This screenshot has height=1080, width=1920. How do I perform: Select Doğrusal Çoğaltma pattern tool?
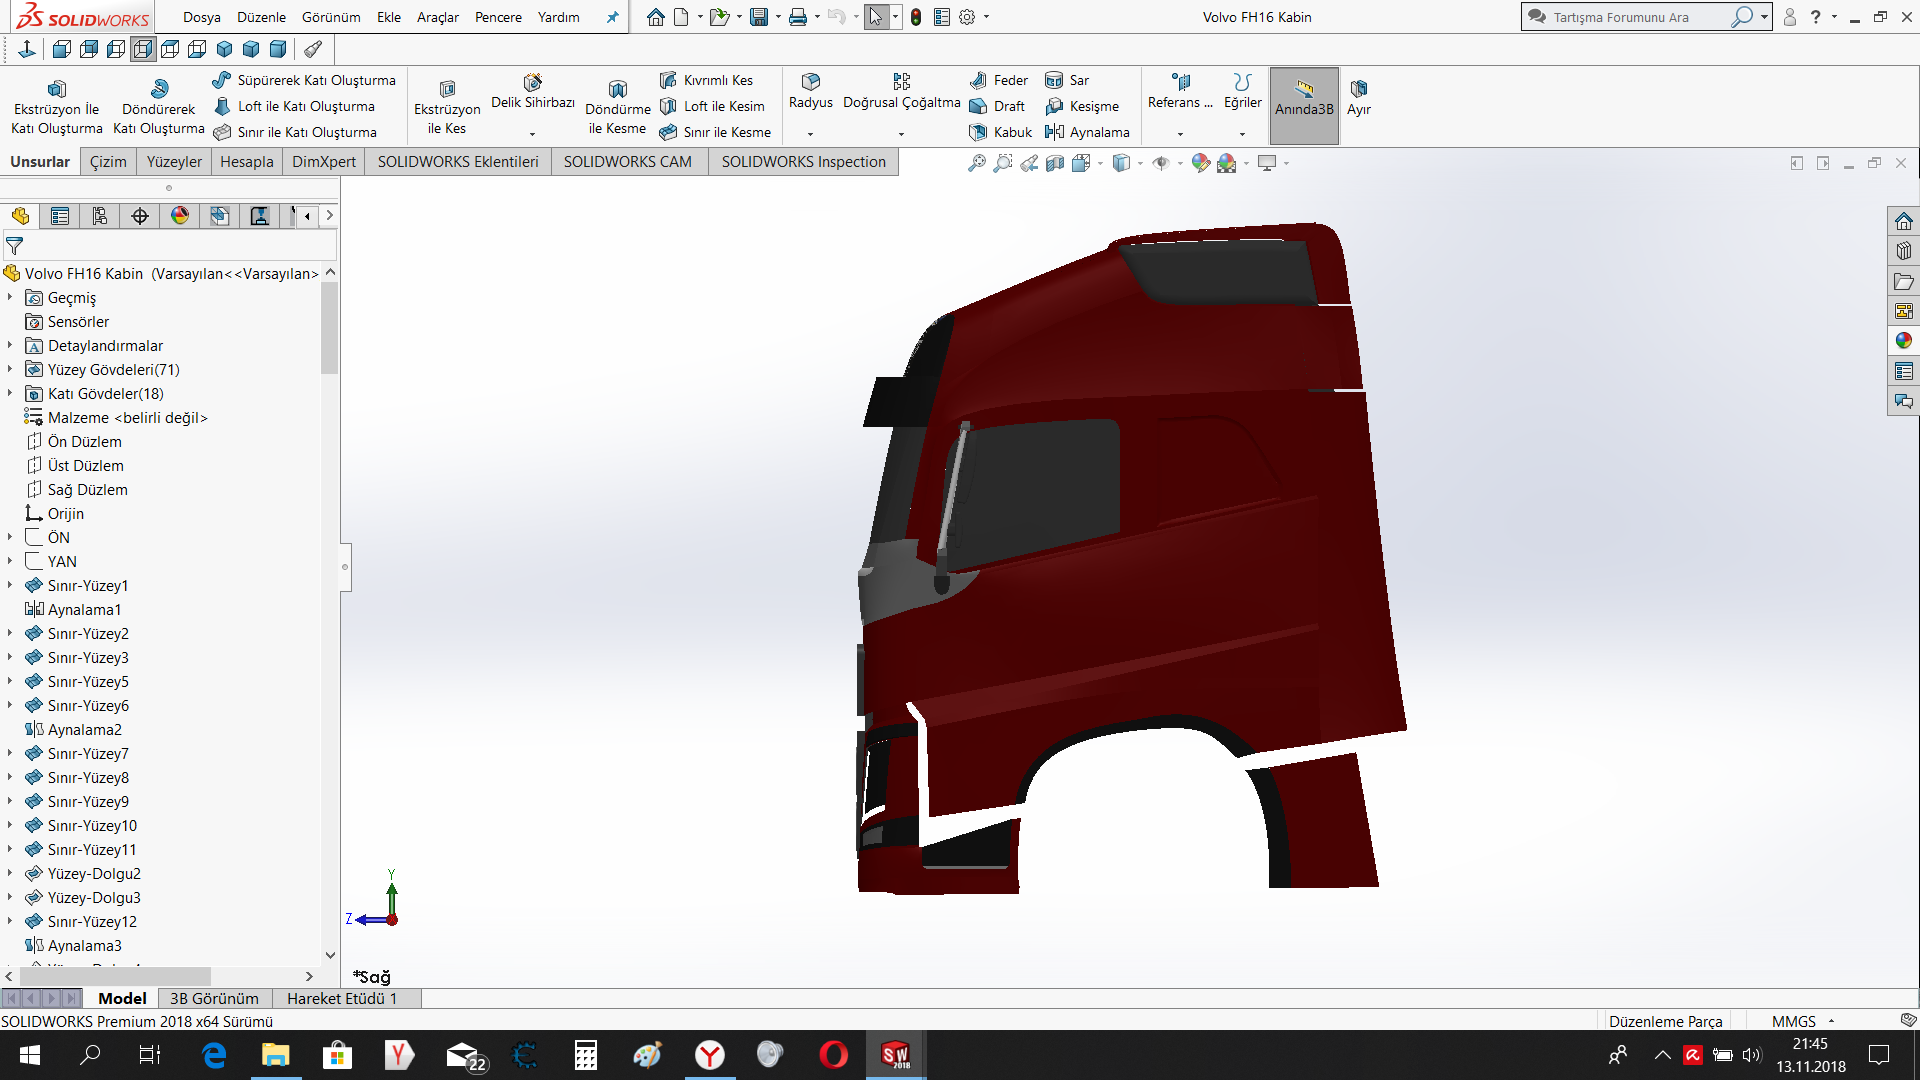pyautogui.click(x=901, y=92)
